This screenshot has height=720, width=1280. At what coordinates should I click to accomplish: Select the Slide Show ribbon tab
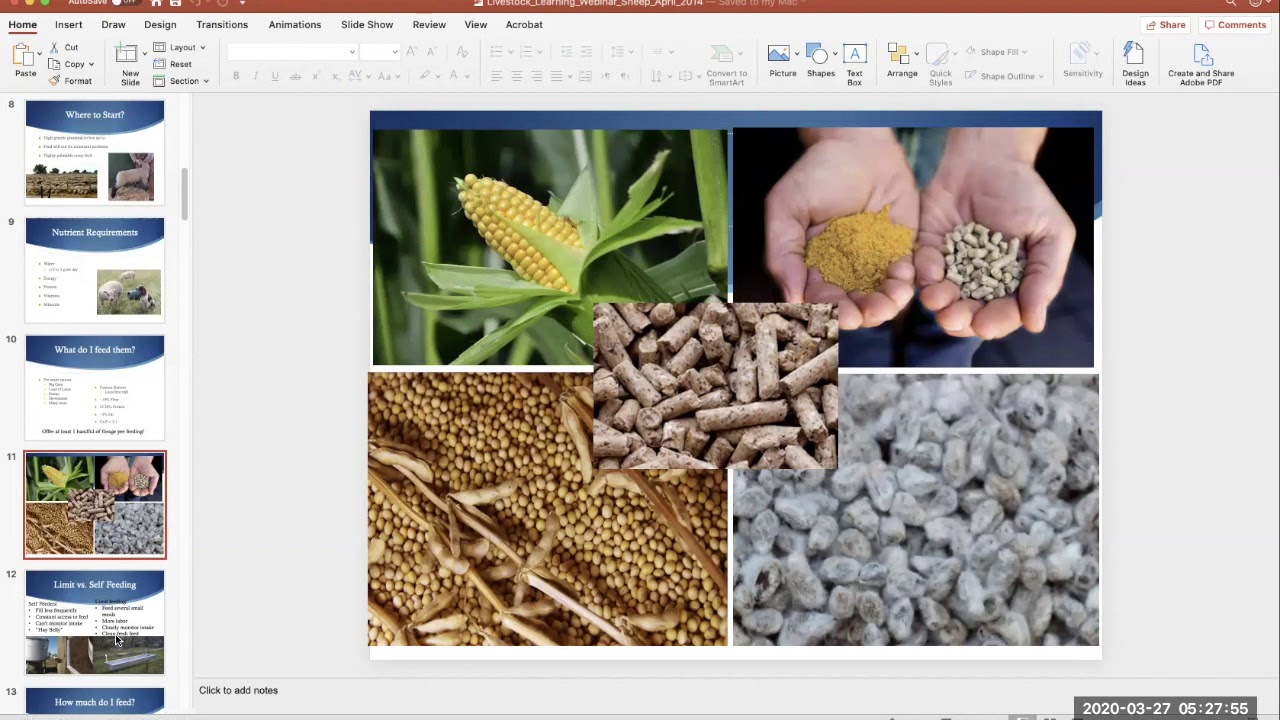point(367,25)
